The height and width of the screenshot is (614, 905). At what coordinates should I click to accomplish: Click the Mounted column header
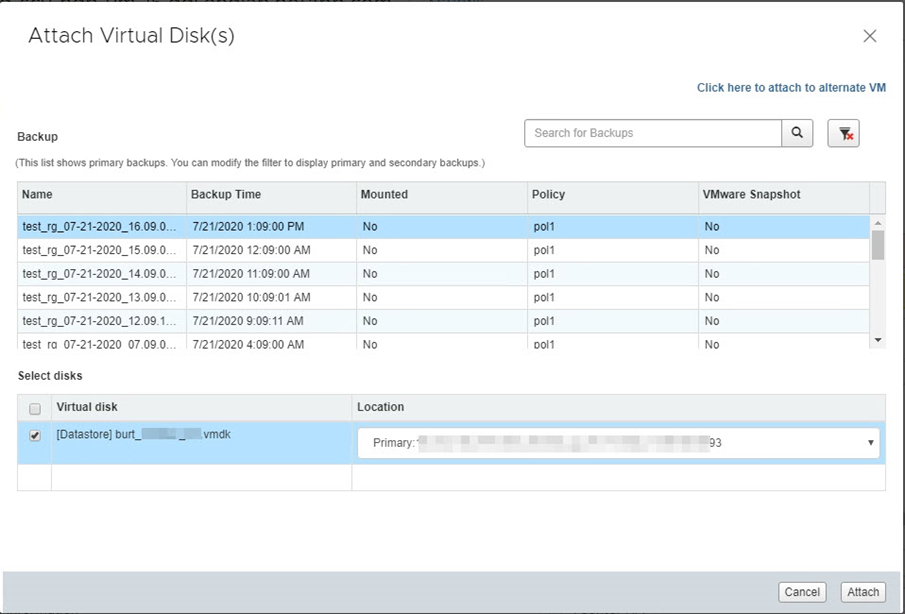click(440, 195)
